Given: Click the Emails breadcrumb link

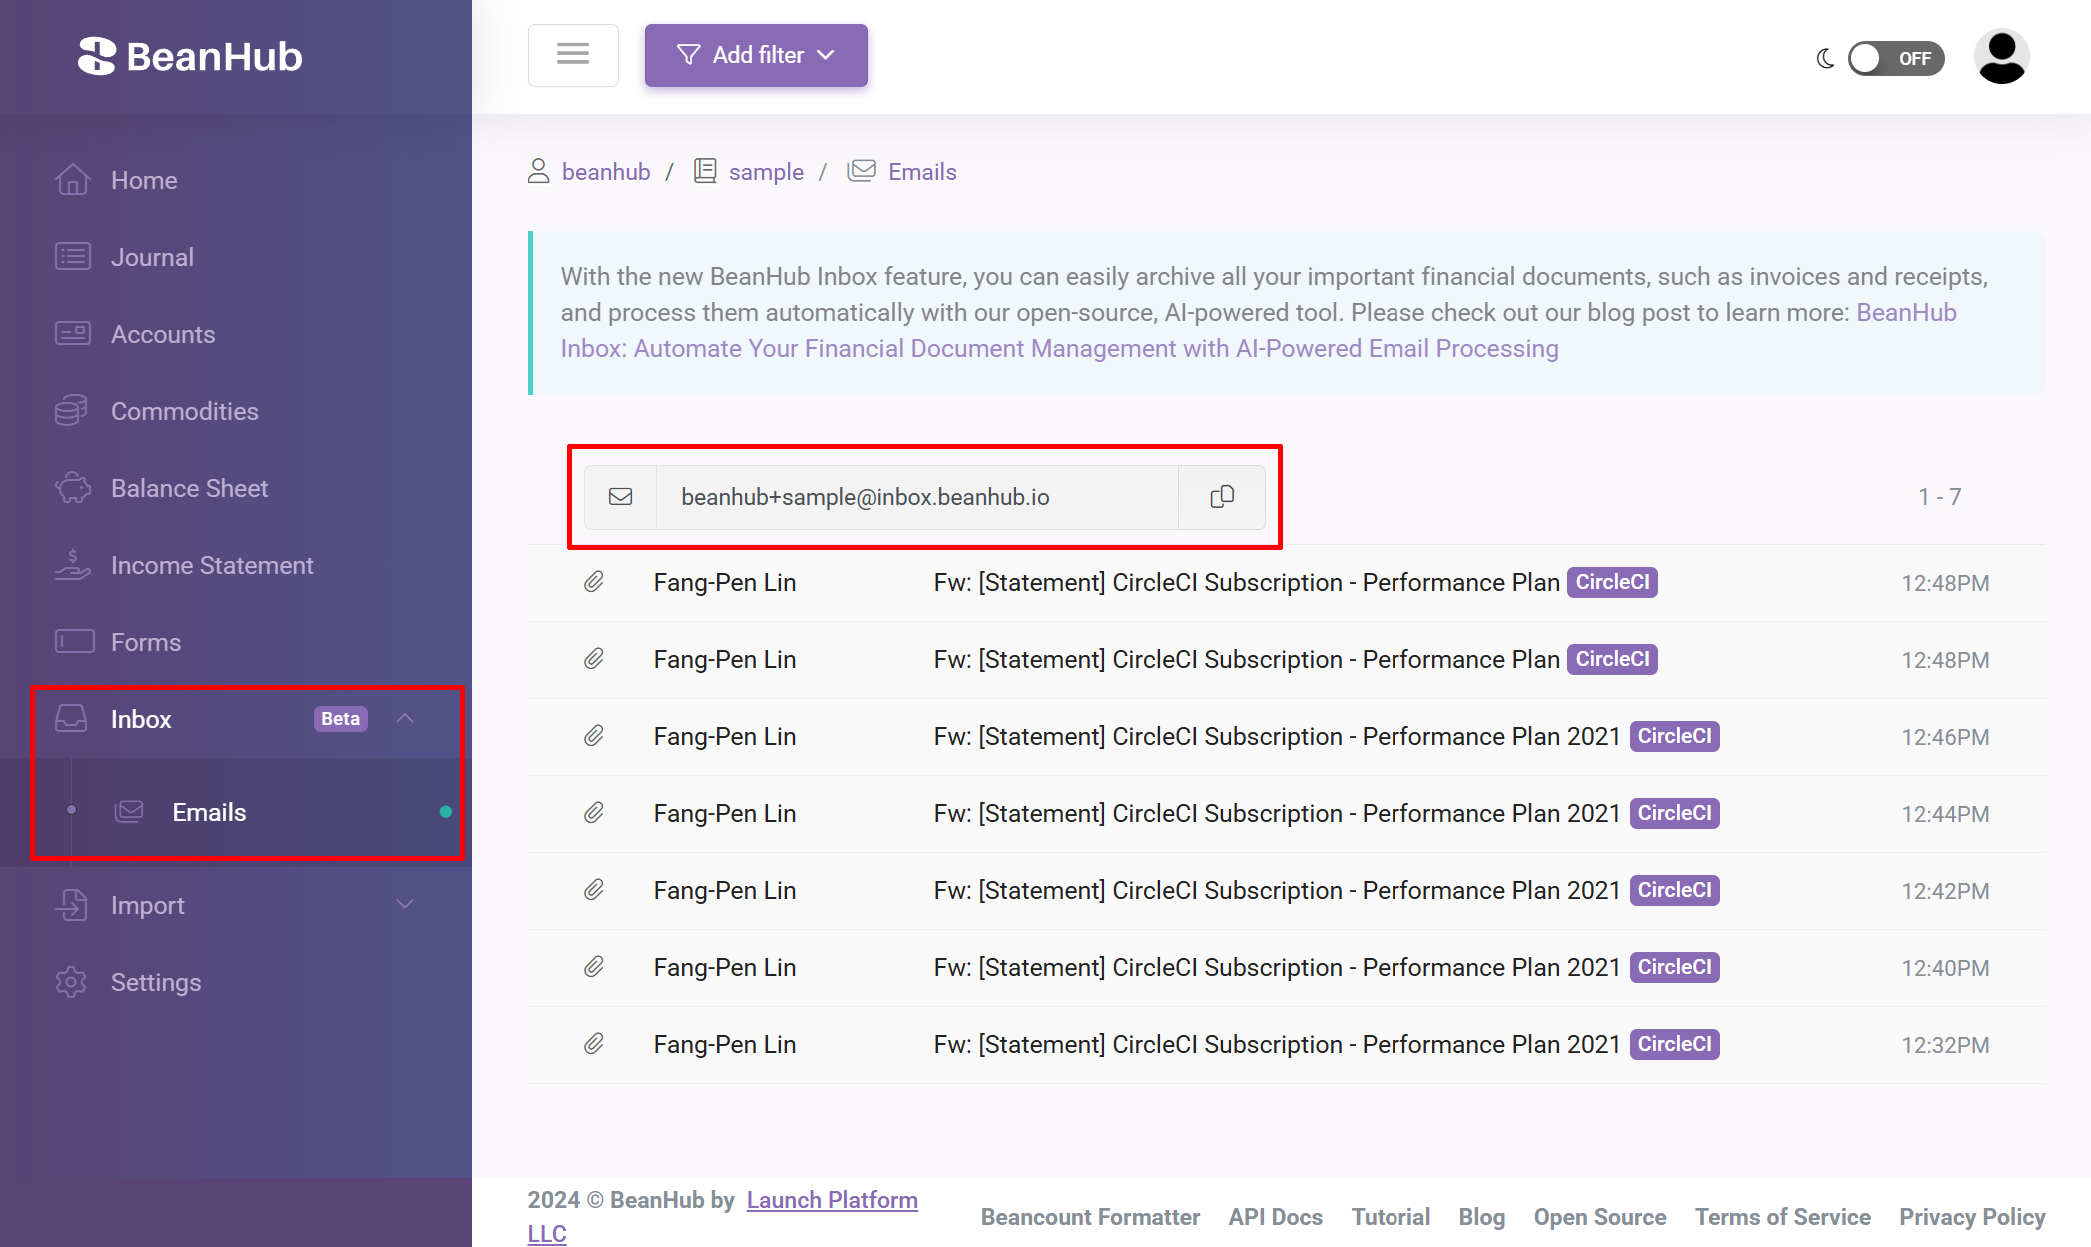Looking at the screenshot, I should click(922, 172).
